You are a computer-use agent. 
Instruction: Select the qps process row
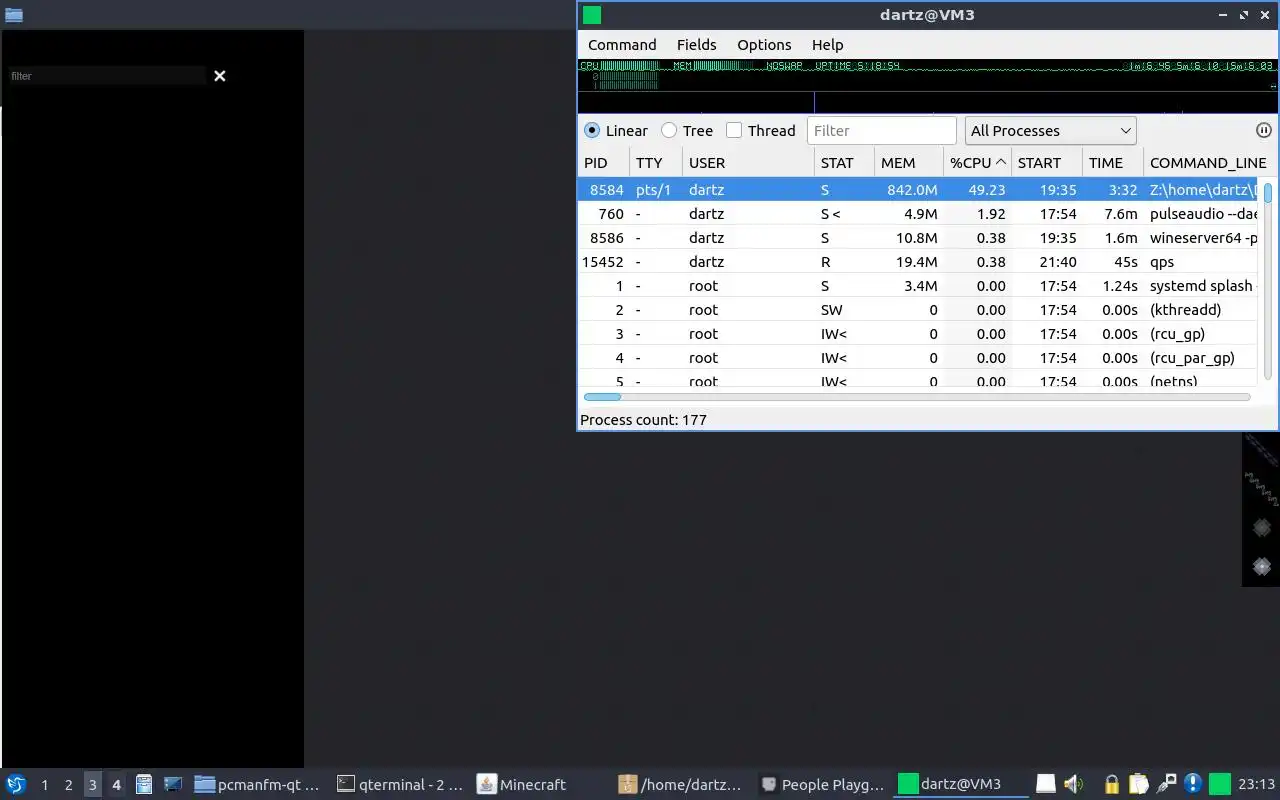click(918, 261)
